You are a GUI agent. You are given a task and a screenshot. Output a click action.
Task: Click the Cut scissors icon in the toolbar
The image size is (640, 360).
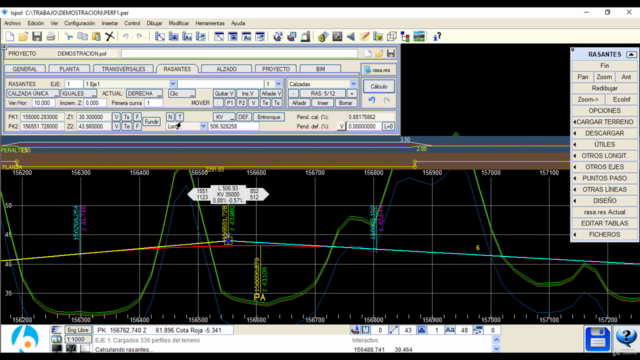(x=69, y=37)
